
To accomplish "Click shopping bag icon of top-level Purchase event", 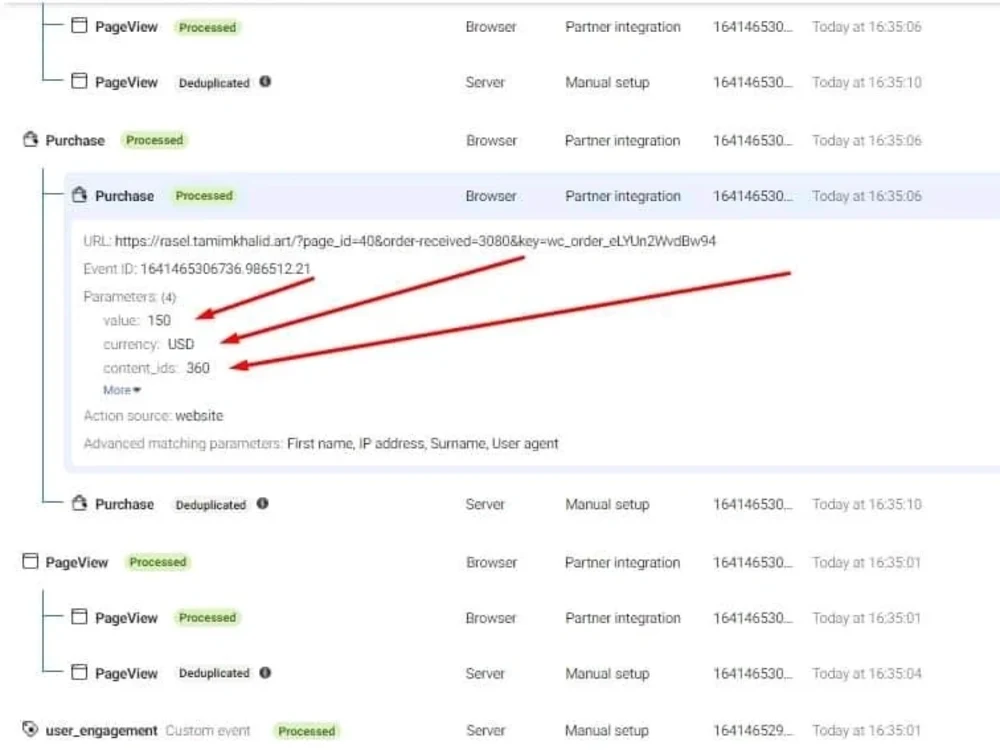I will [30, 140].
